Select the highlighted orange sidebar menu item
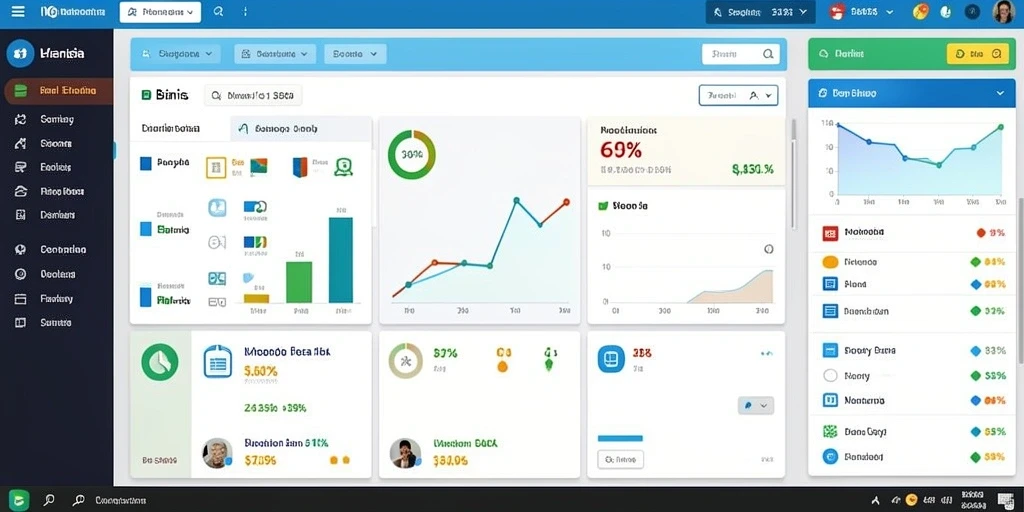The image size is (1024, 512). 58,91
